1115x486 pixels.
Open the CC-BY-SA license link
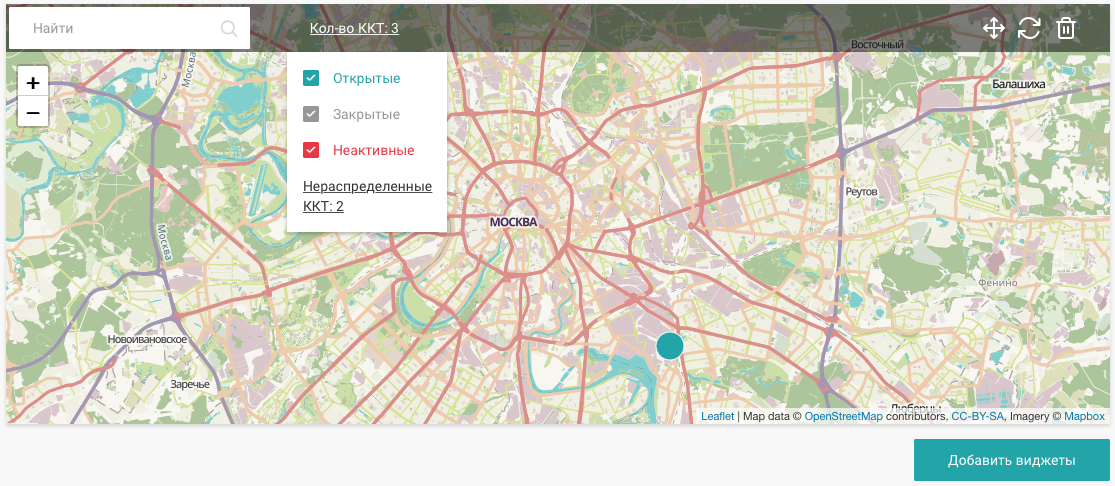coord(978,416)
